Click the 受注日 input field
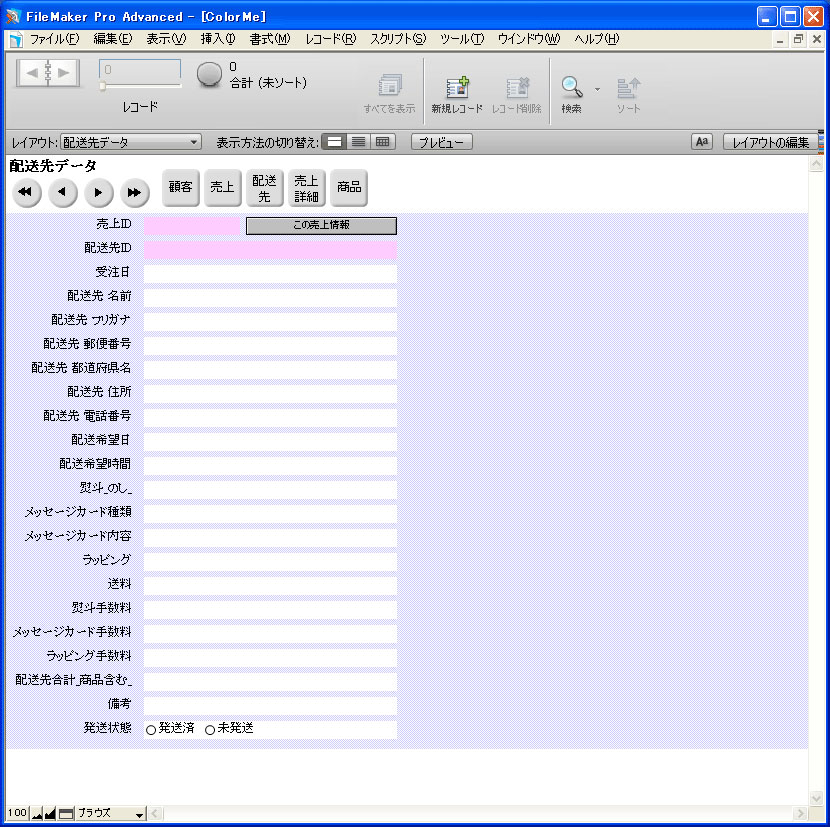The image size is (830, 827). click(270, 274)
